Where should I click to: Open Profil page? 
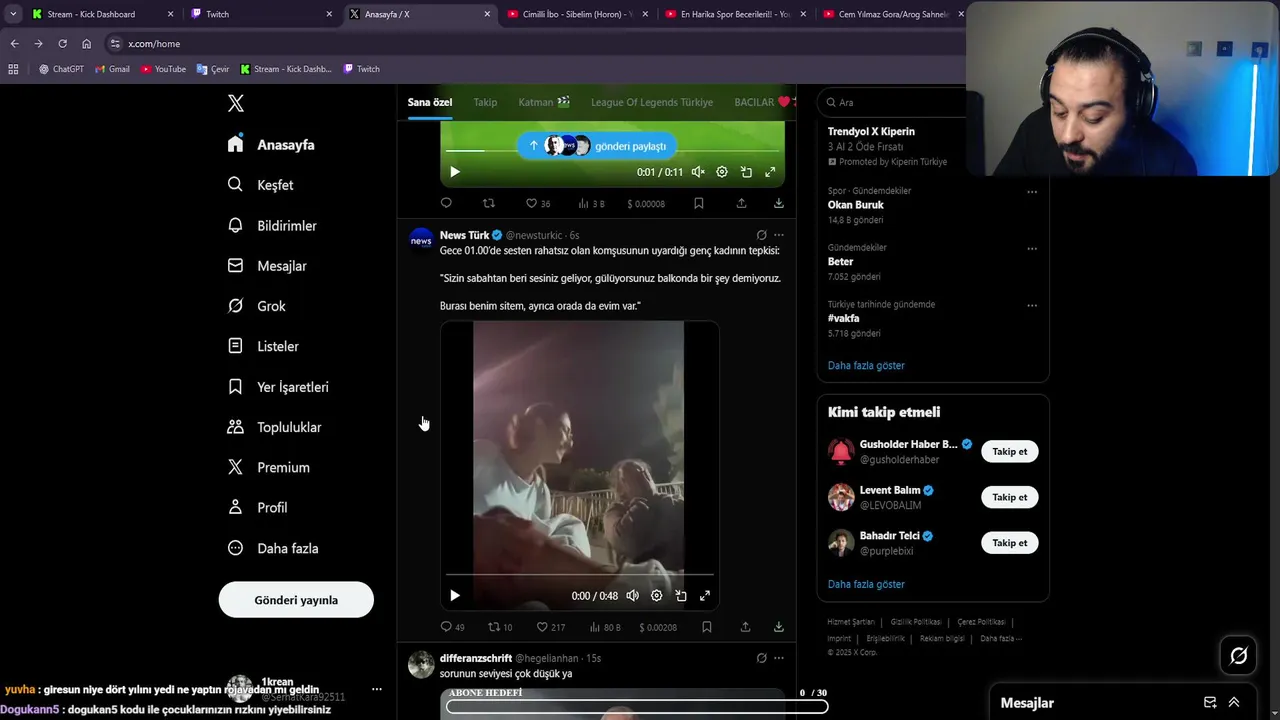pyautogui.click(x=257, y=507)
